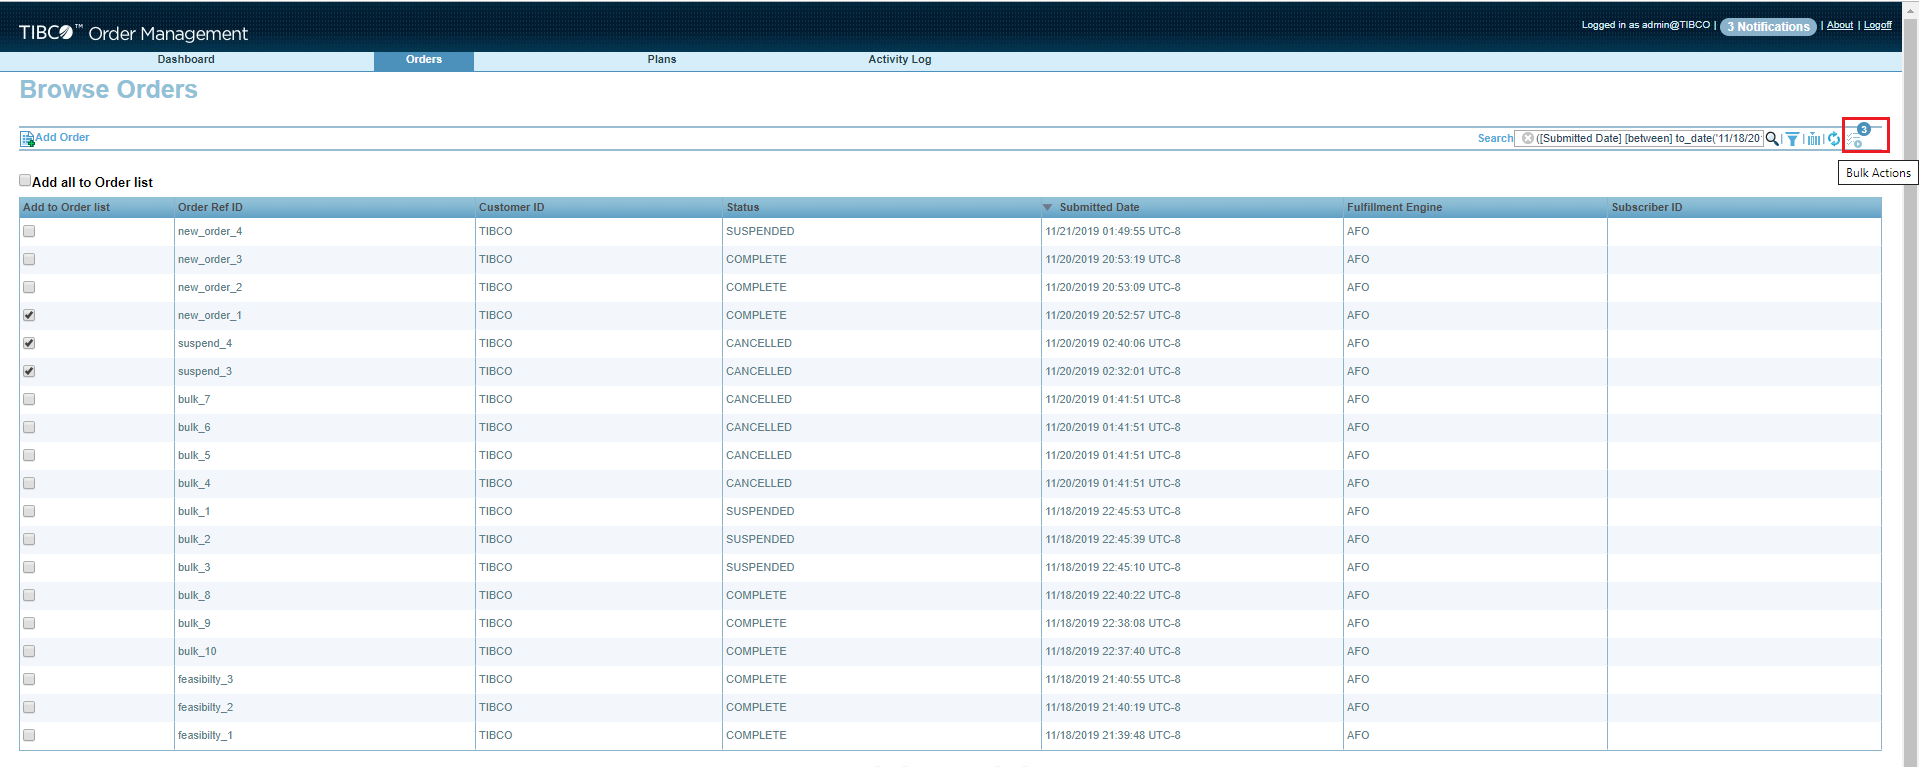Image resolution: width=1924 pixels, height=774 pixels.
Task: Uncheck the suspend_3 row checkbox
Action: pos(29,371)
